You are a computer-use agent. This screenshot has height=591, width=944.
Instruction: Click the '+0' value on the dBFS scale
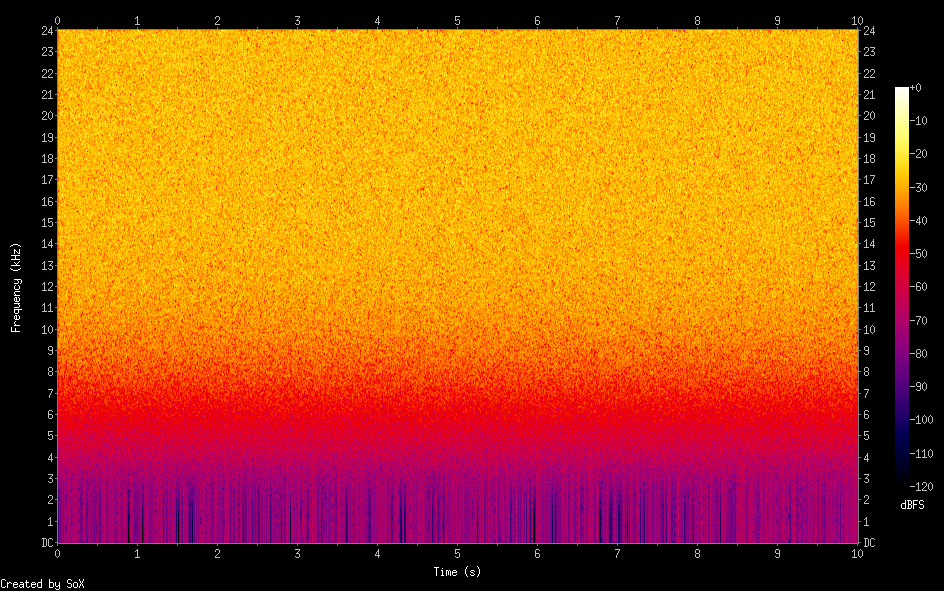click(x=915, y=88)
